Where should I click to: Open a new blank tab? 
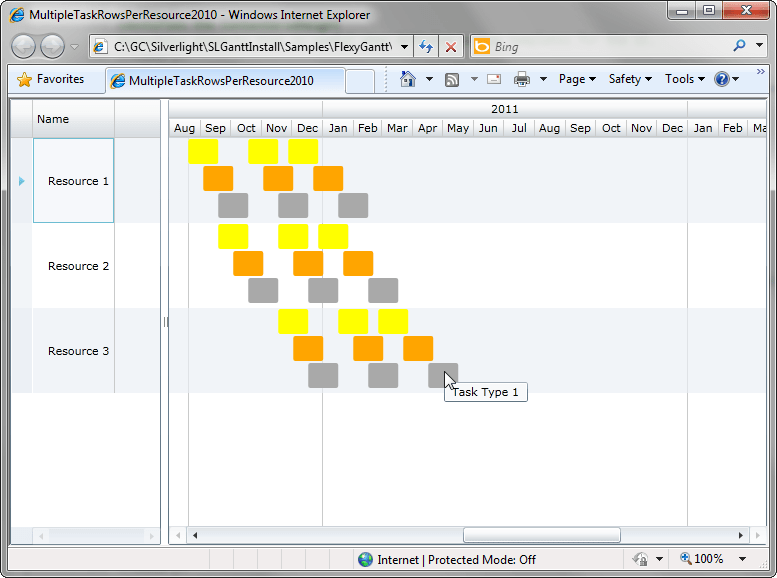[x=360, y=81]
